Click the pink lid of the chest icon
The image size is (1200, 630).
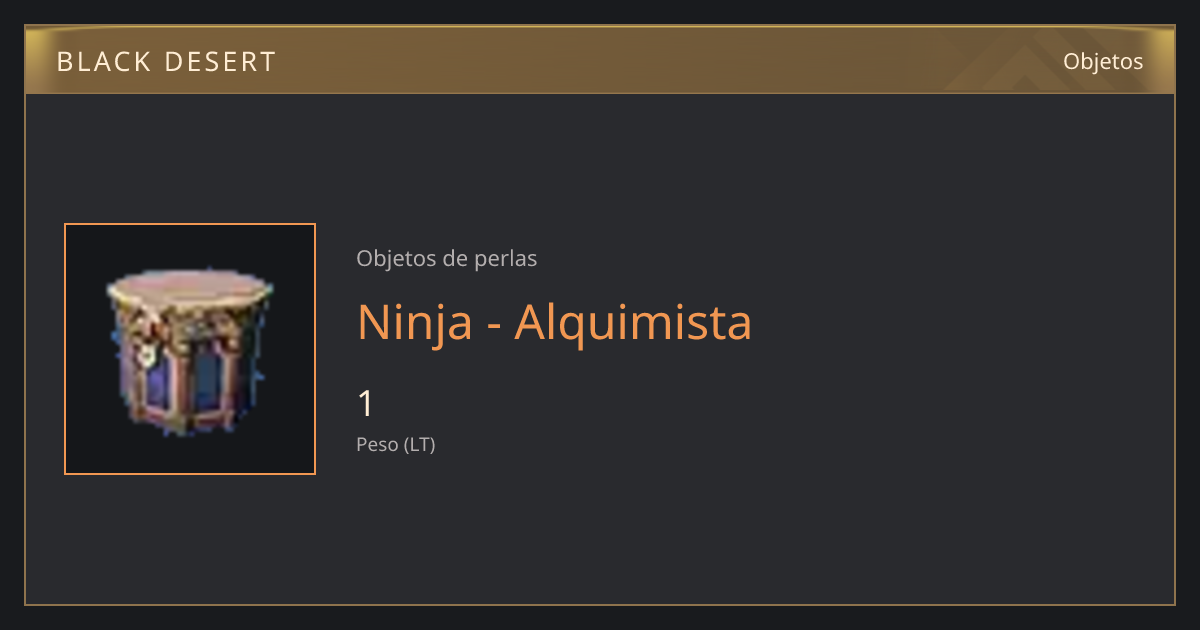point(189,289)
